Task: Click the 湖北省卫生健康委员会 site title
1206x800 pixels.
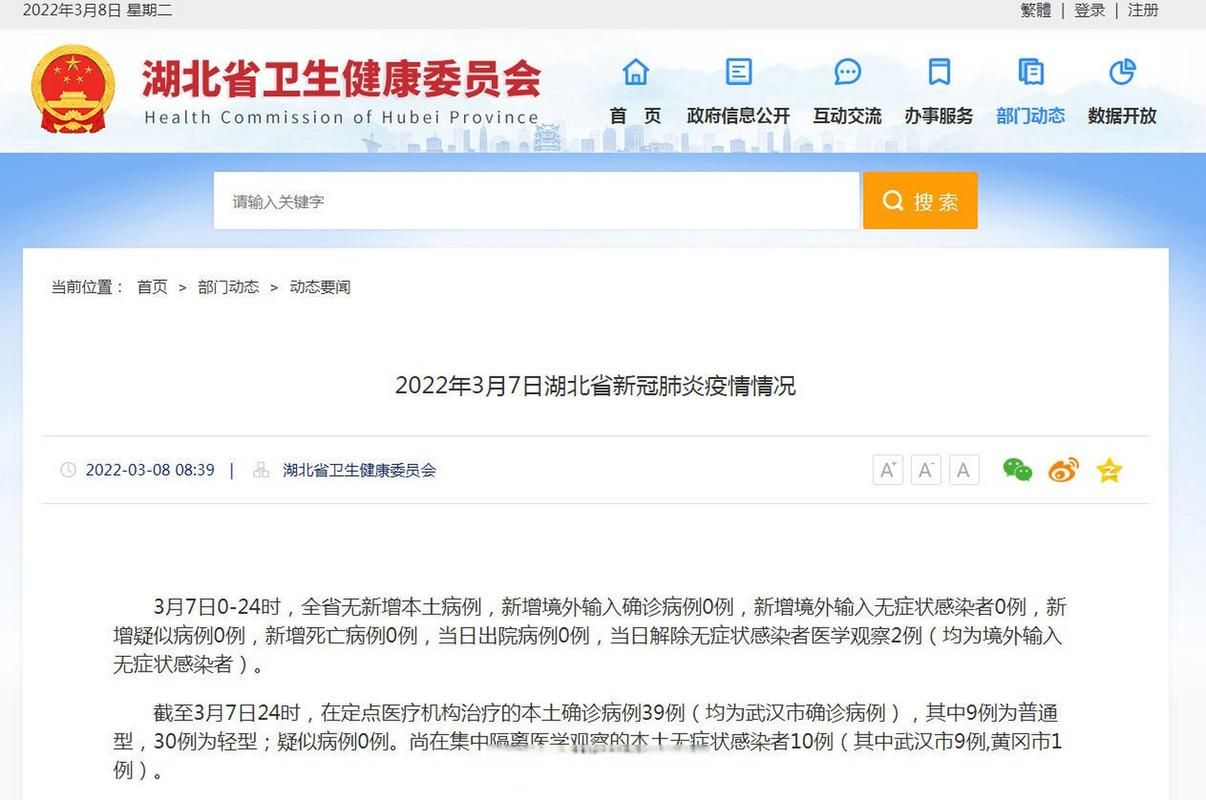Action: coord(341,78)
